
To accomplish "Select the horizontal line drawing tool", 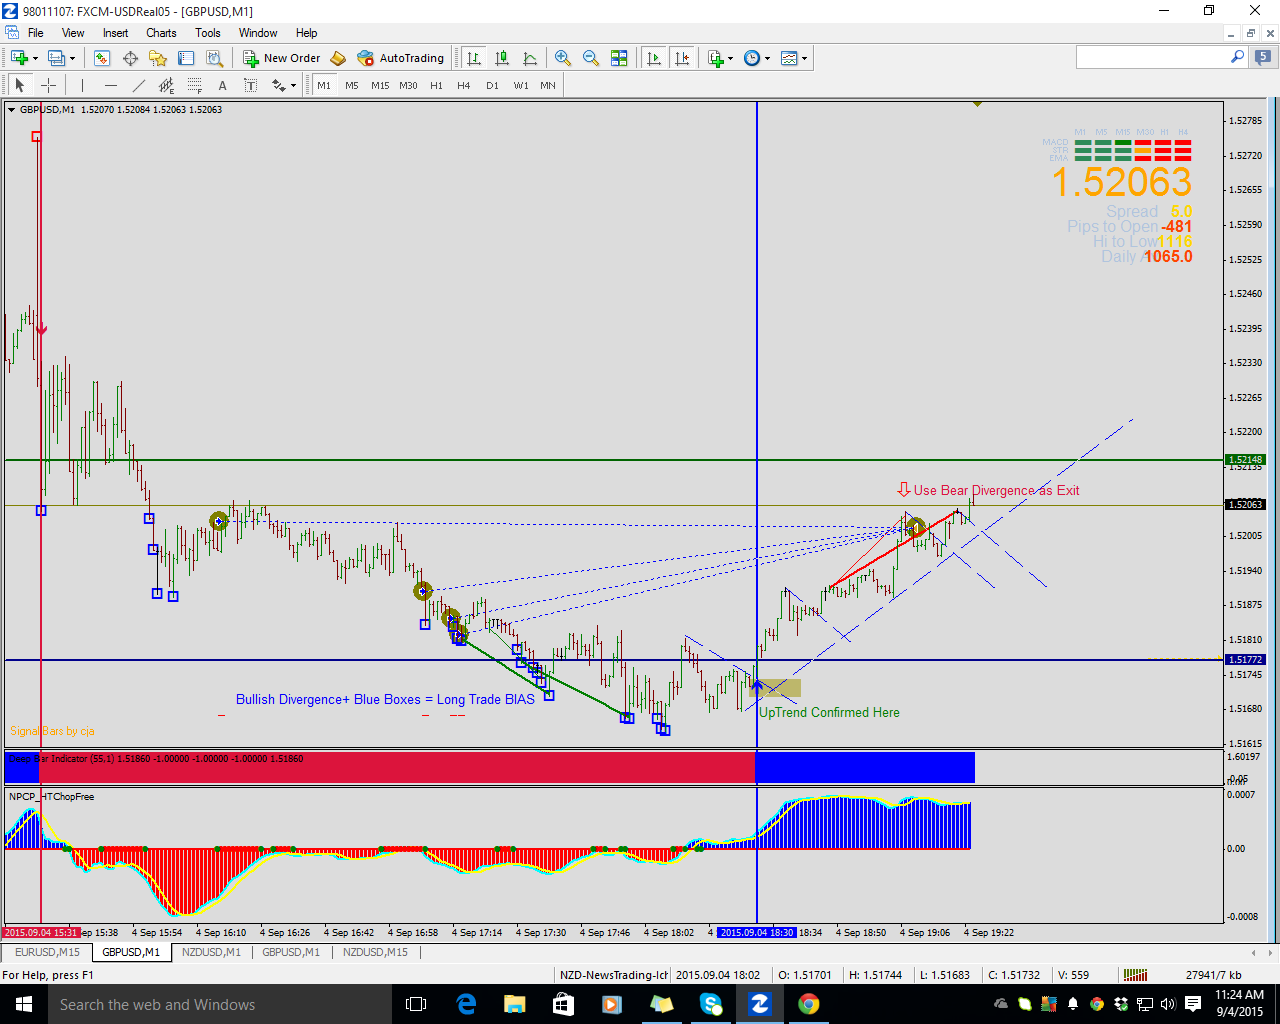I will coord(110,85).
